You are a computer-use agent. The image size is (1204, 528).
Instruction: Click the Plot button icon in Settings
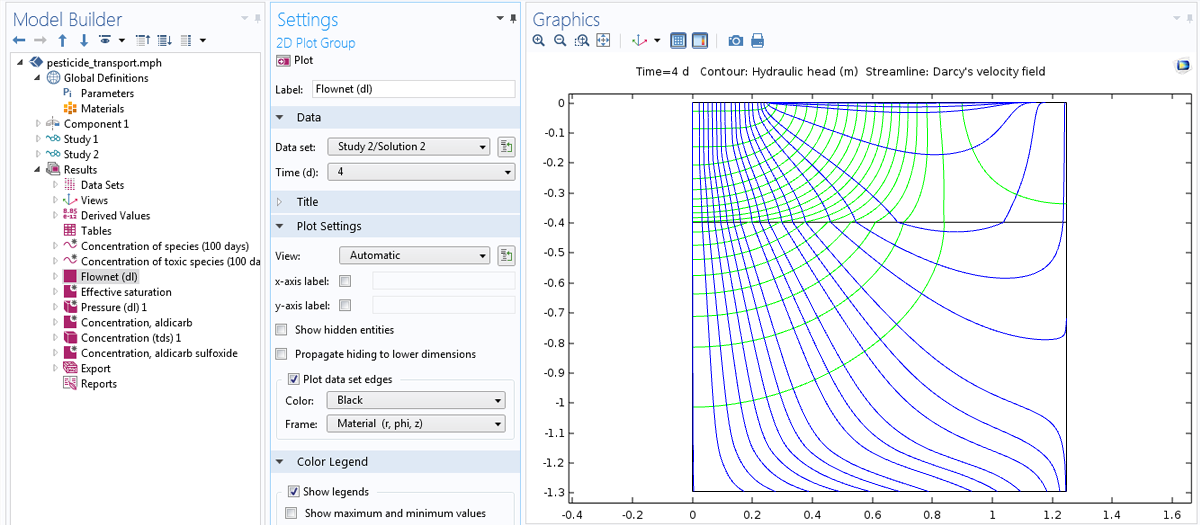coord(283,60)
